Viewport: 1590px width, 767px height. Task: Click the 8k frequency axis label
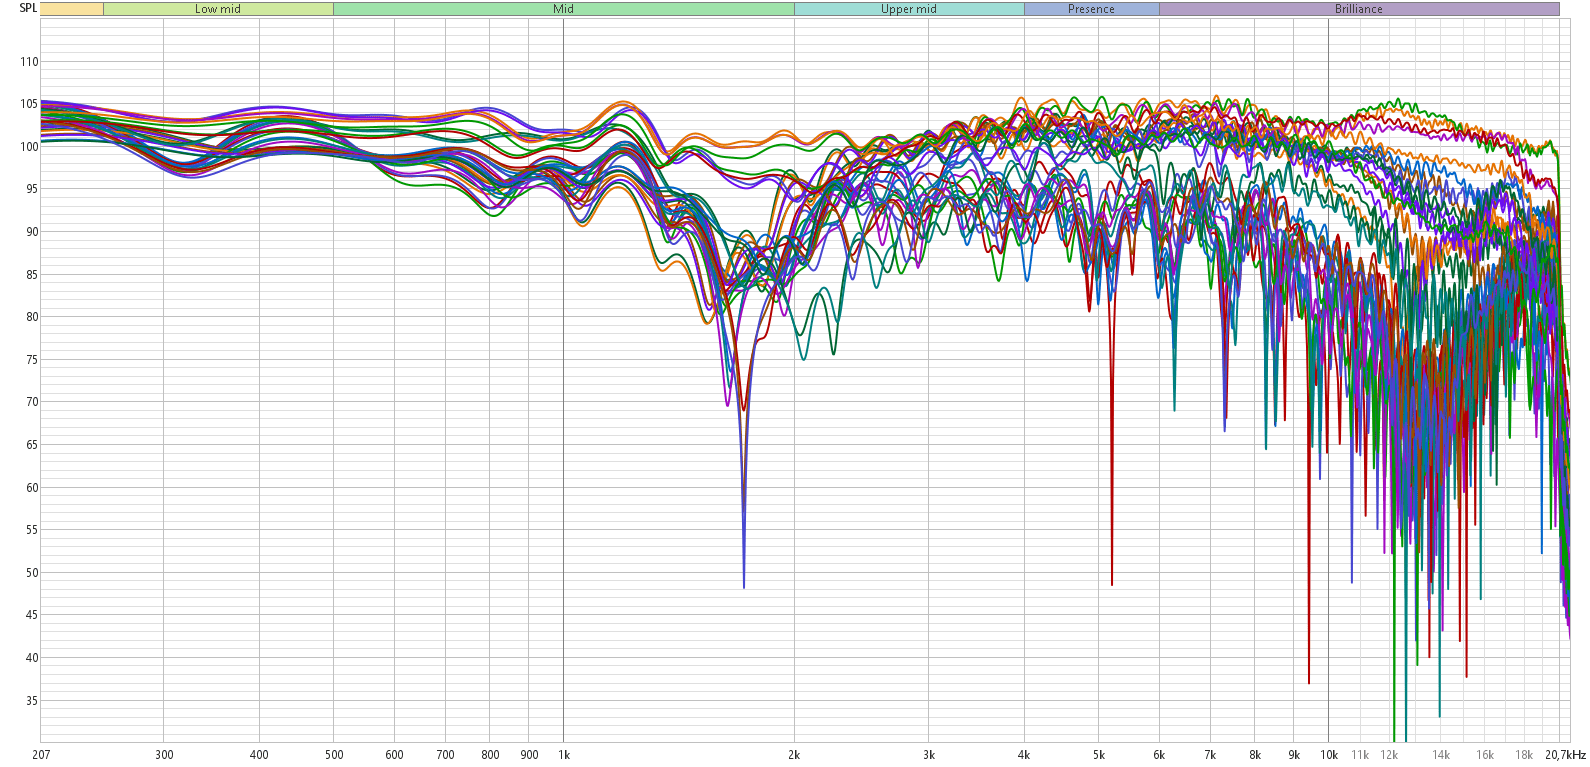tap(1255, 755)
